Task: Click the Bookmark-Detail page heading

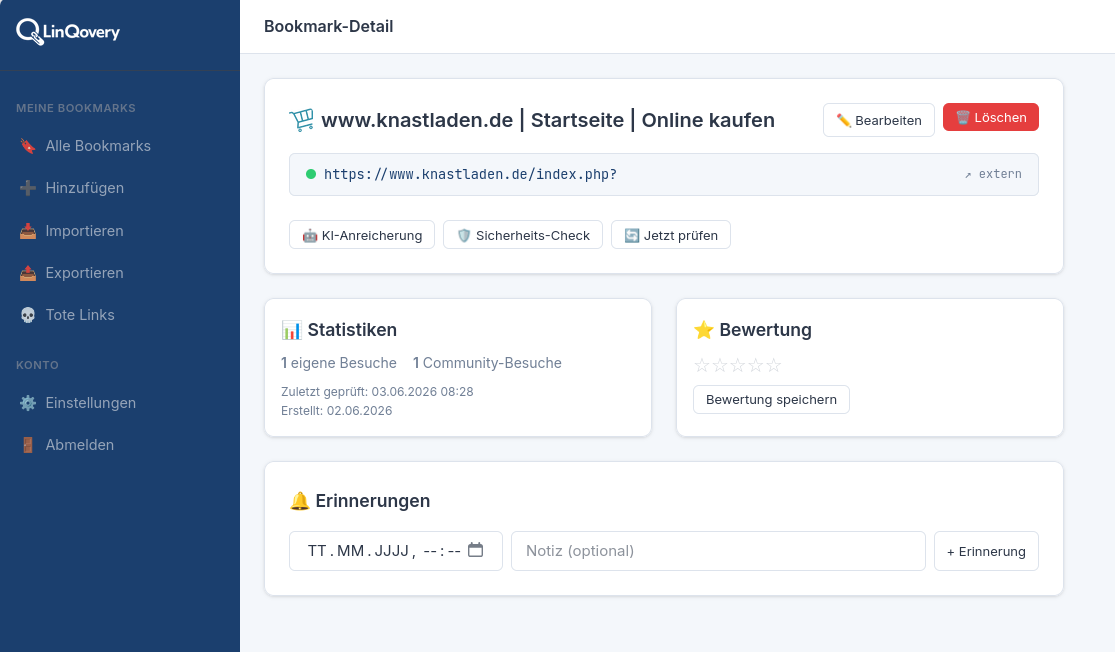Action: (329, 26)
